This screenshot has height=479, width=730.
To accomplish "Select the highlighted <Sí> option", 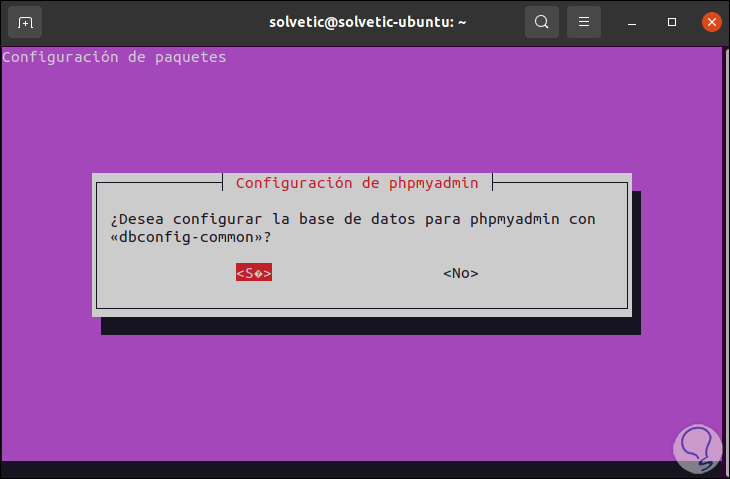I will click(254, 273).
